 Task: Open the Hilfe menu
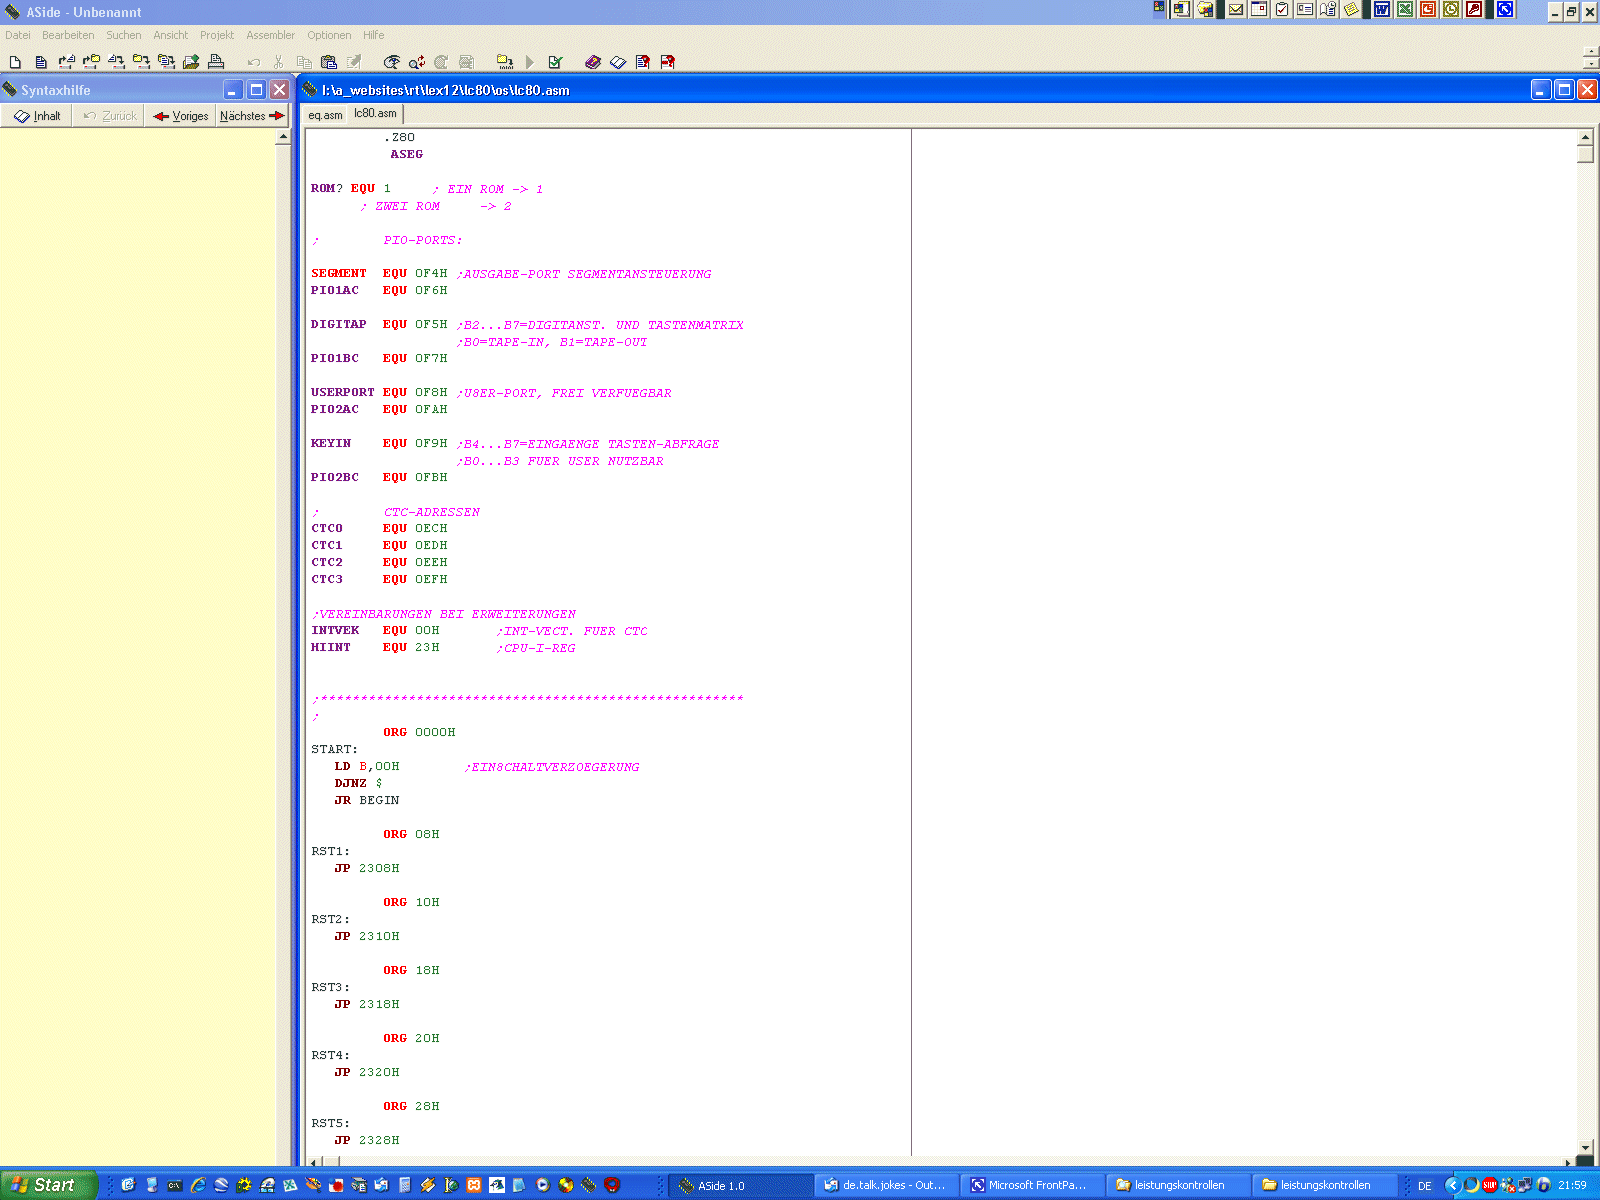click(x=374, y=35)
